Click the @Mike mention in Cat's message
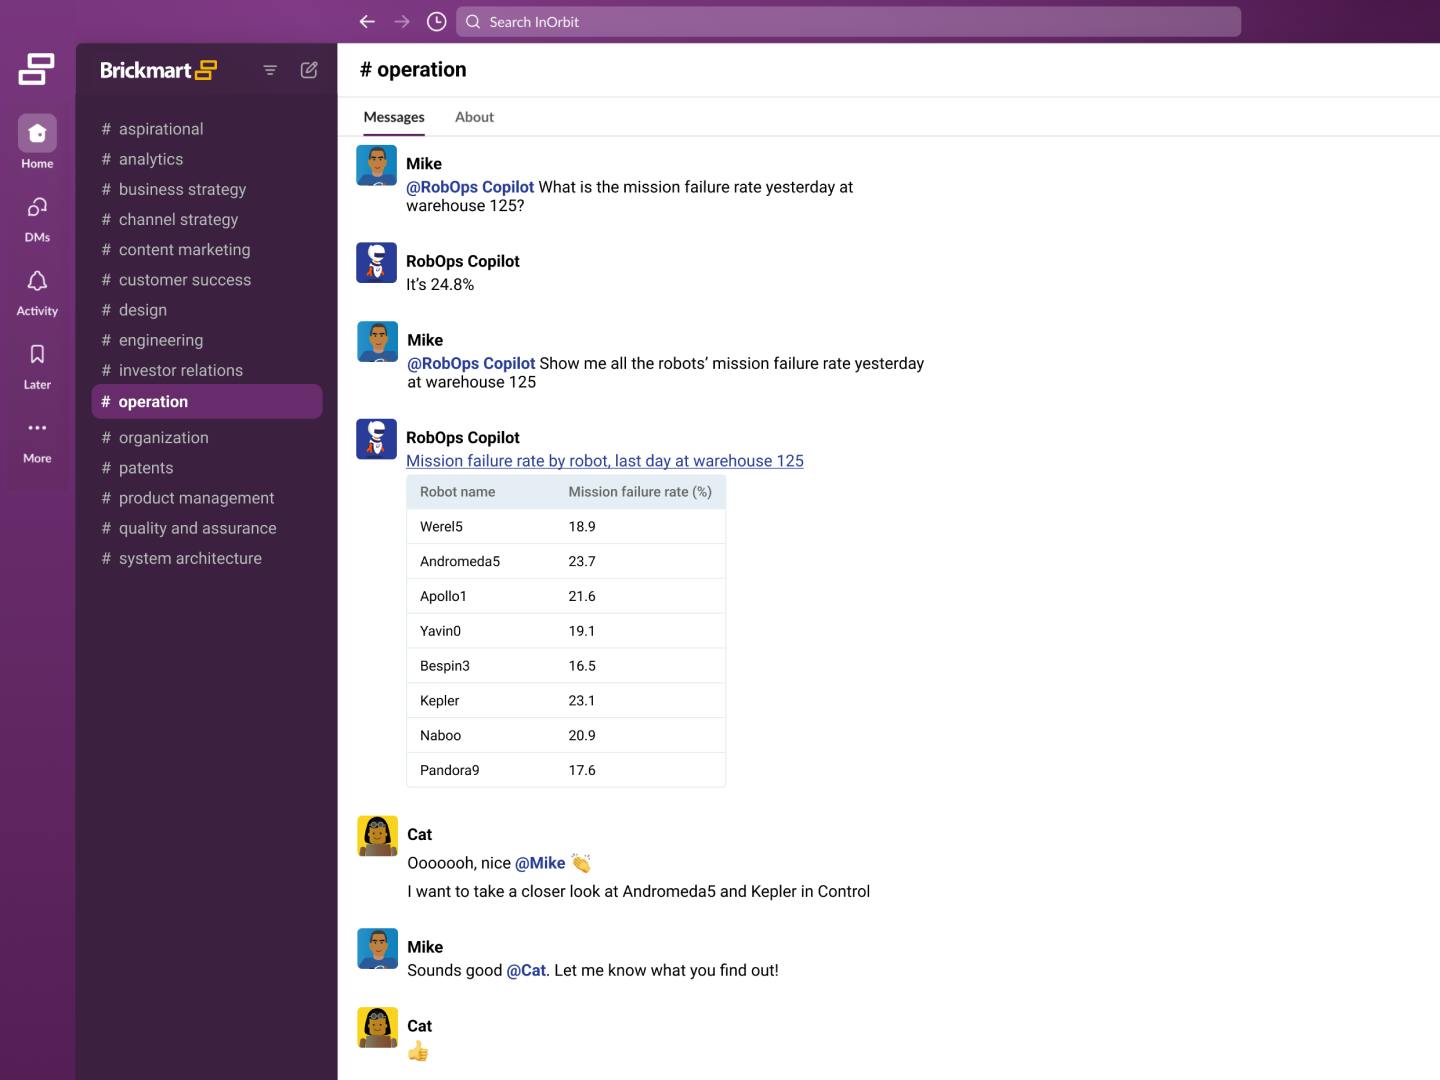1440x1080 pixels. pyautogui.click(x=540, y=863)
